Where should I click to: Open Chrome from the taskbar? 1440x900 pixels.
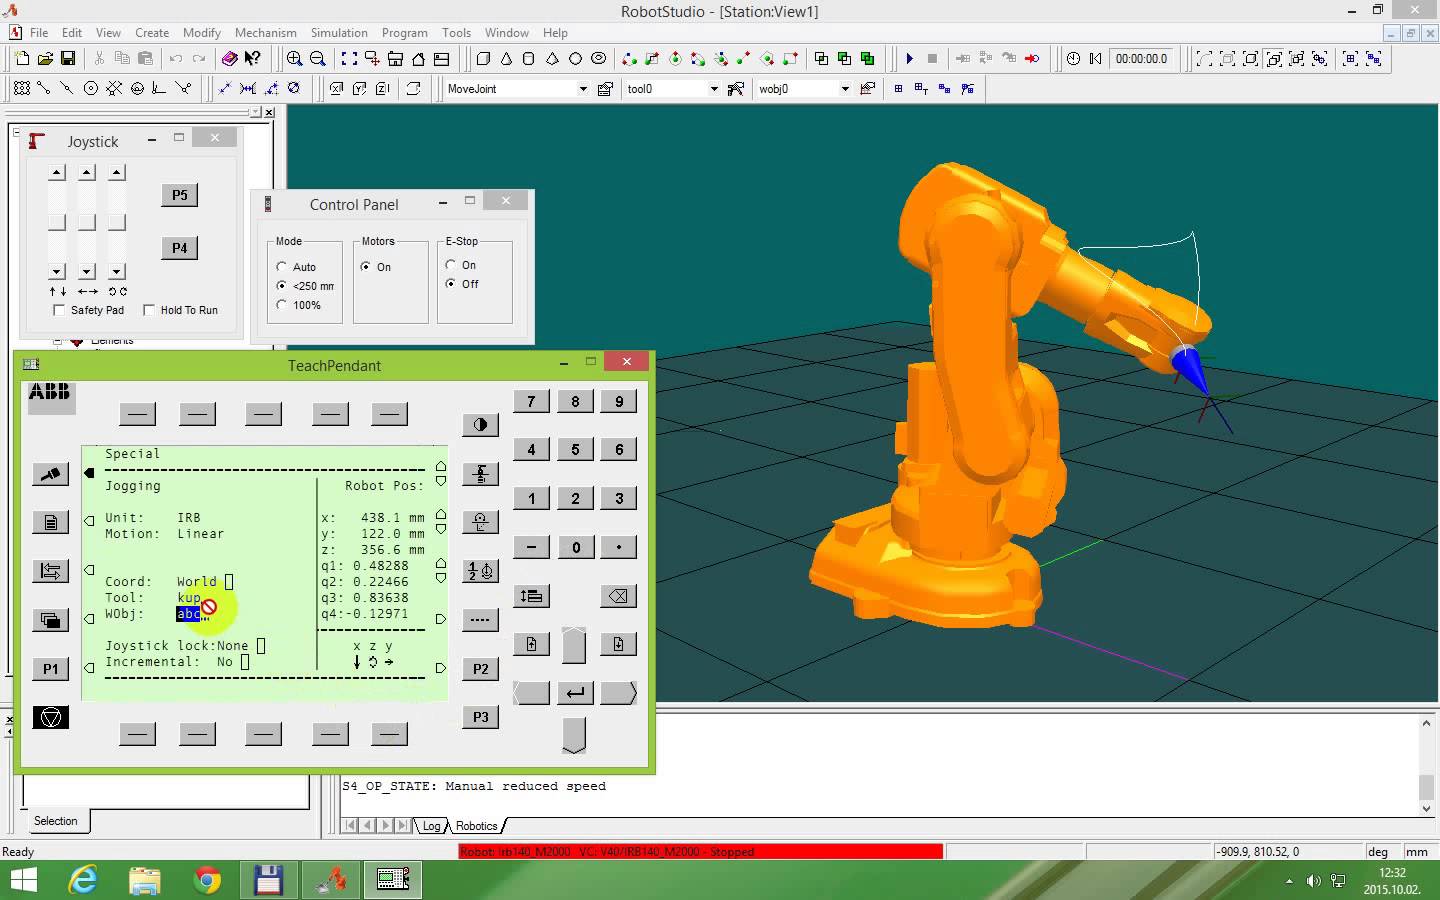(207, 880)
